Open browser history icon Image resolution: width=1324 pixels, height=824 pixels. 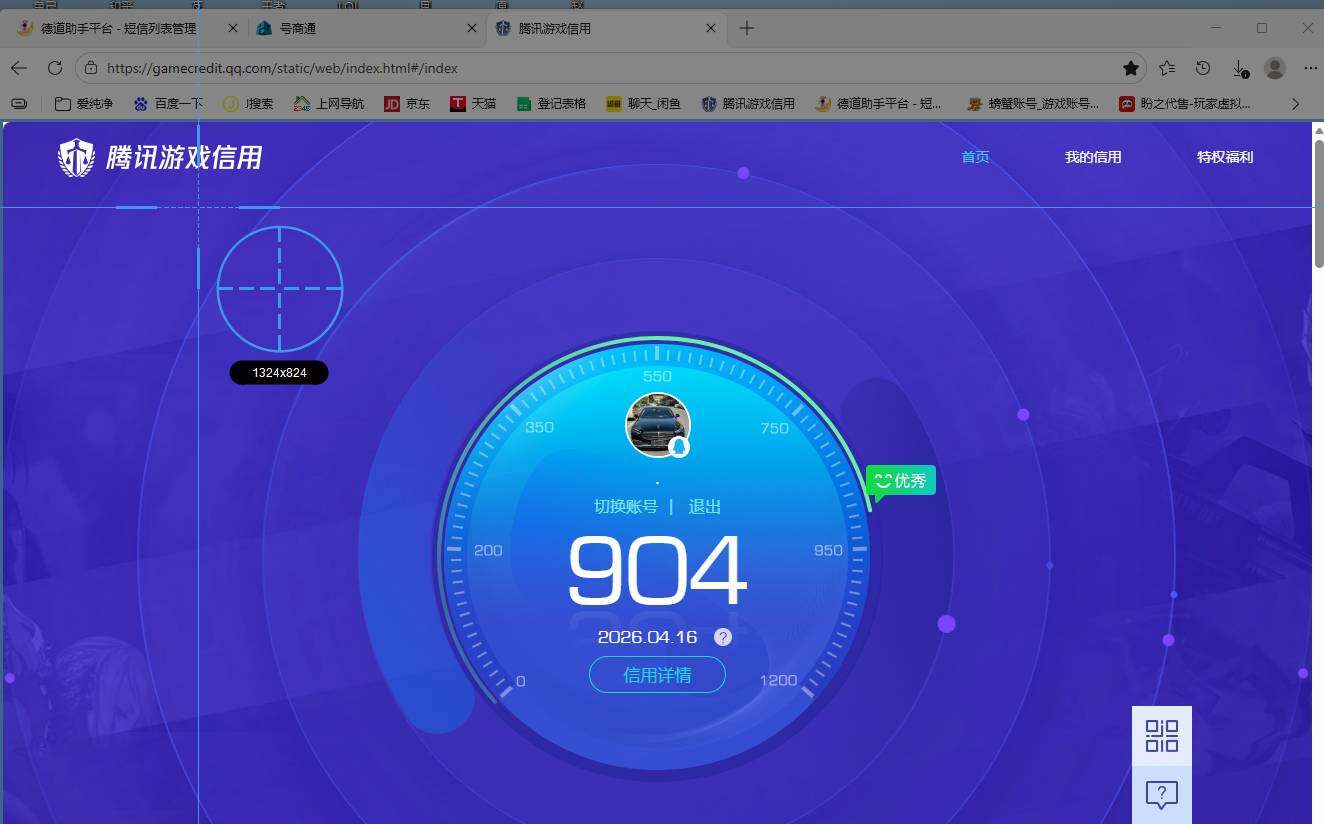[x=1203, y=68]
